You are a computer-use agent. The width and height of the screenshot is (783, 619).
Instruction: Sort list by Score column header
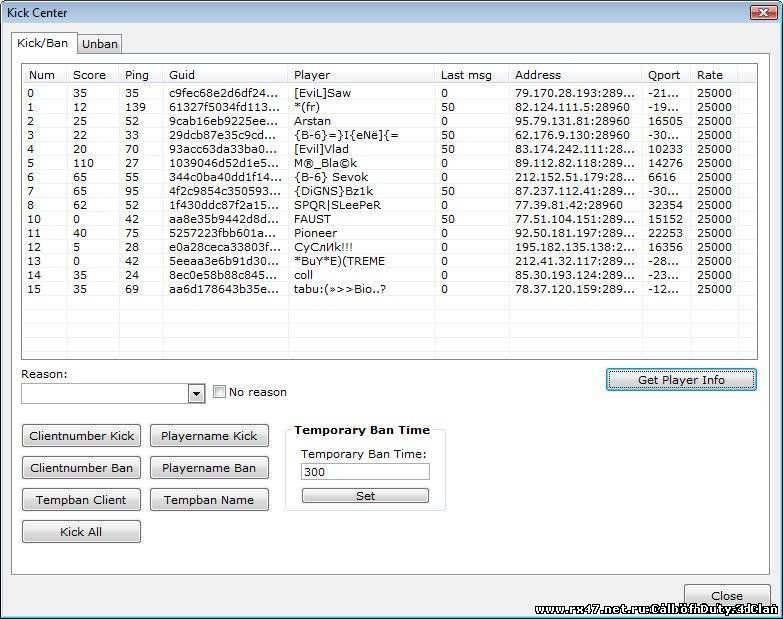pyautogui.click(x=89, y=75)
